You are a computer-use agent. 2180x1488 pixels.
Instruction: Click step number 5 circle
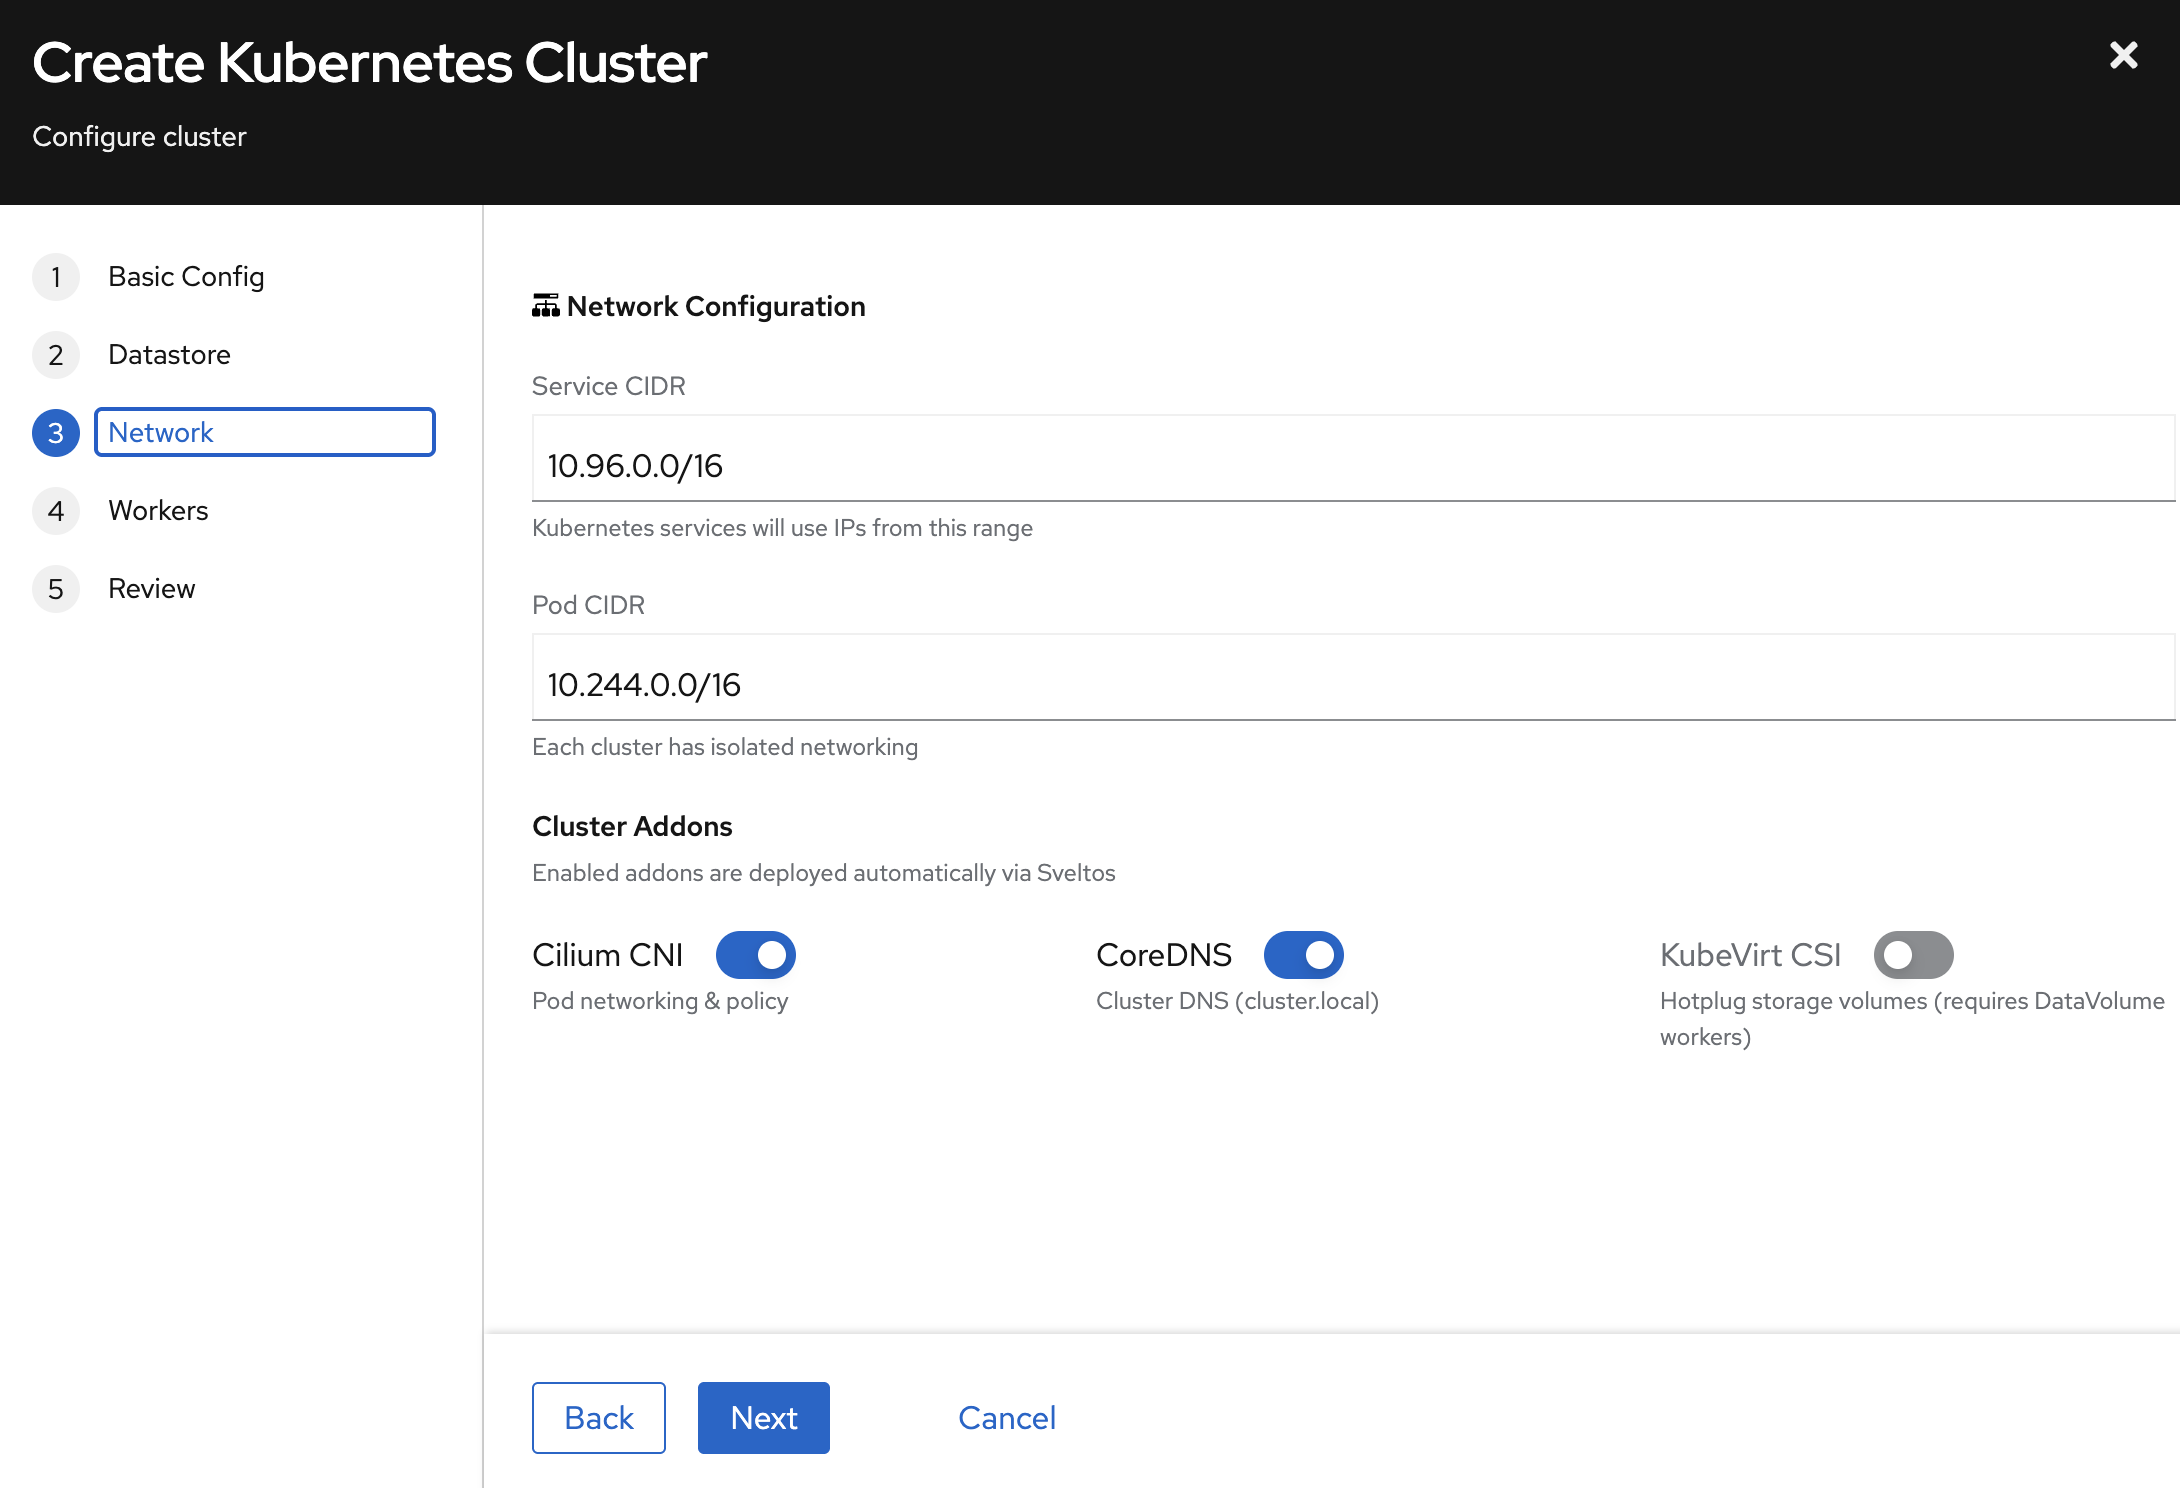[x=56, y=589]
